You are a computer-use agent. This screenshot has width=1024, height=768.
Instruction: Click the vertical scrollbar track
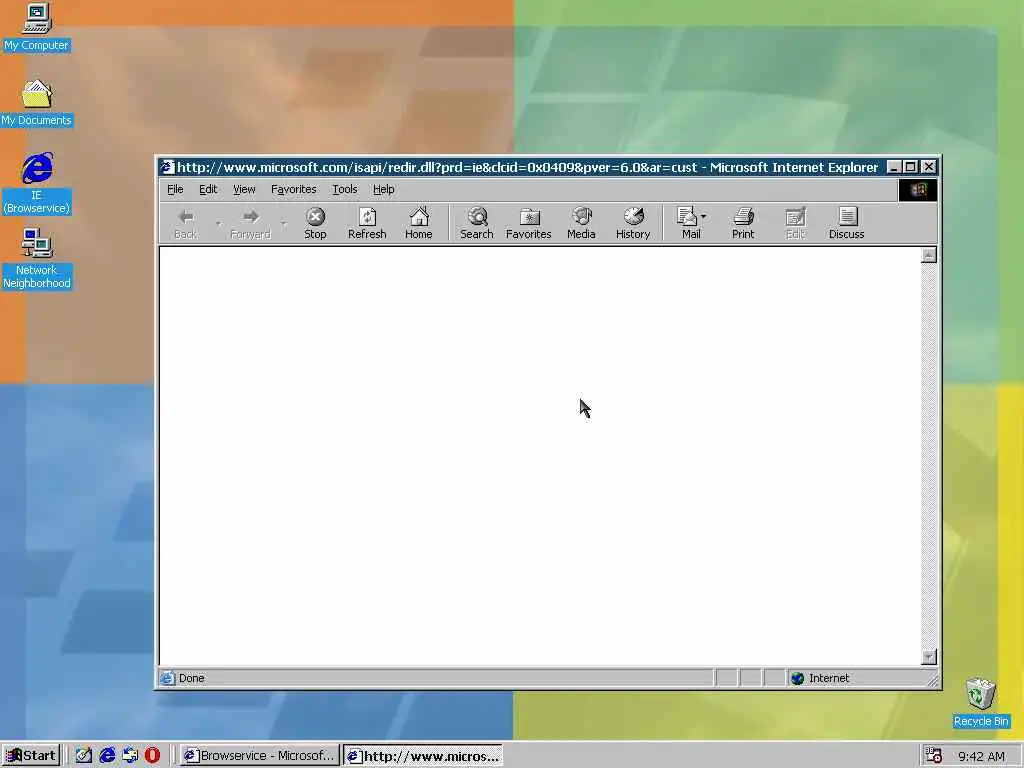pyautogui.click(x=929, y=456)
